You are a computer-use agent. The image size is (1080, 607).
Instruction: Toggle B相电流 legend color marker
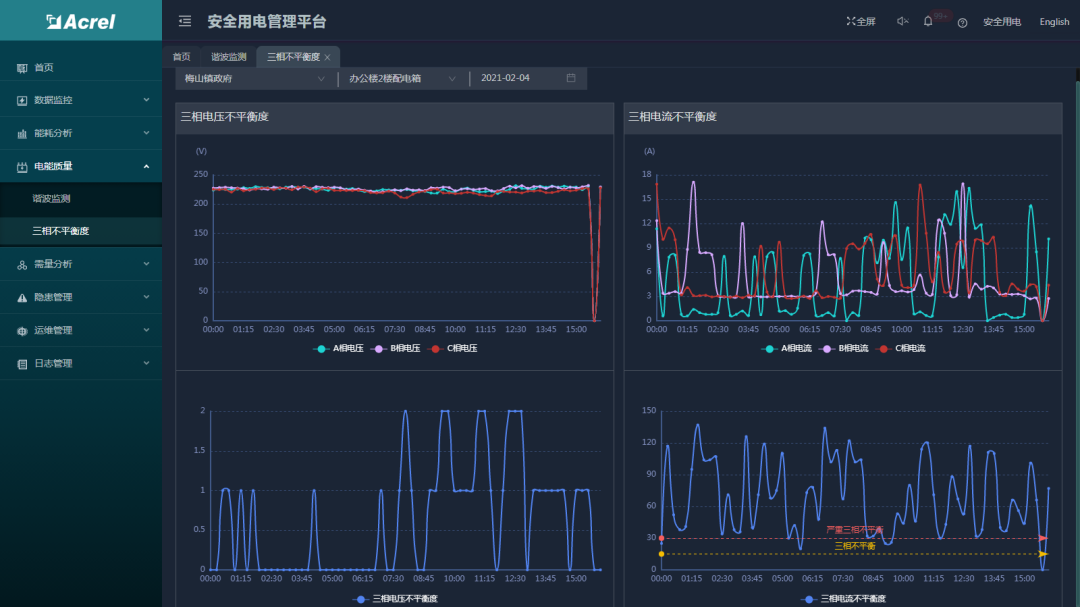(x=828, y=349)
